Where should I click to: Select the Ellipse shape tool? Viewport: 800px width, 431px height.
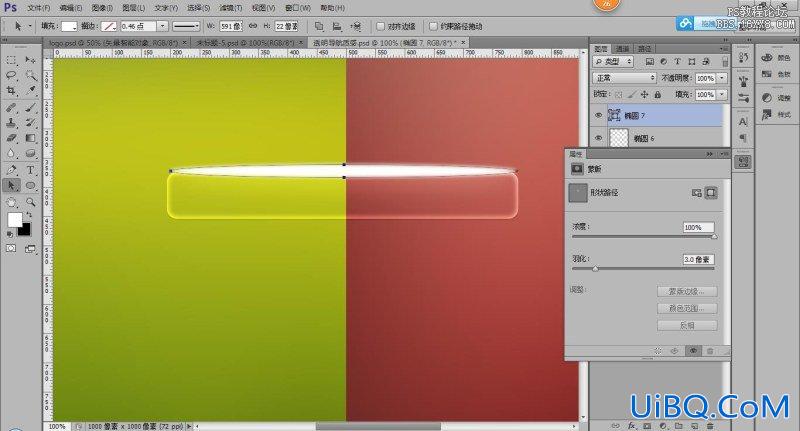(30, 186)
